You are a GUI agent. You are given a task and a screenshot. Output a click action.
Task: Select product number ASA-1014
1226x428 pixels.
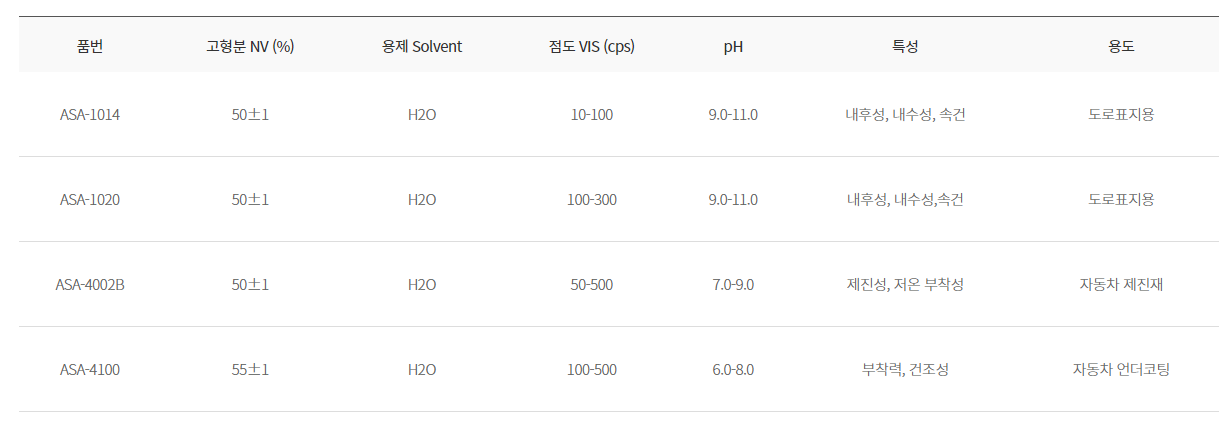tap(90, 115)
